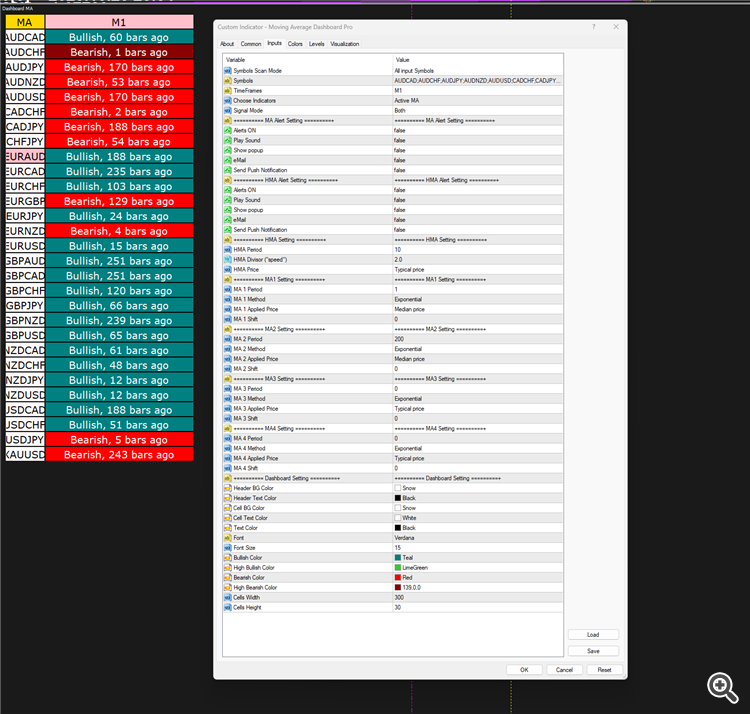
Task: Click the icon beside Font row
Action: coord(228,538)
